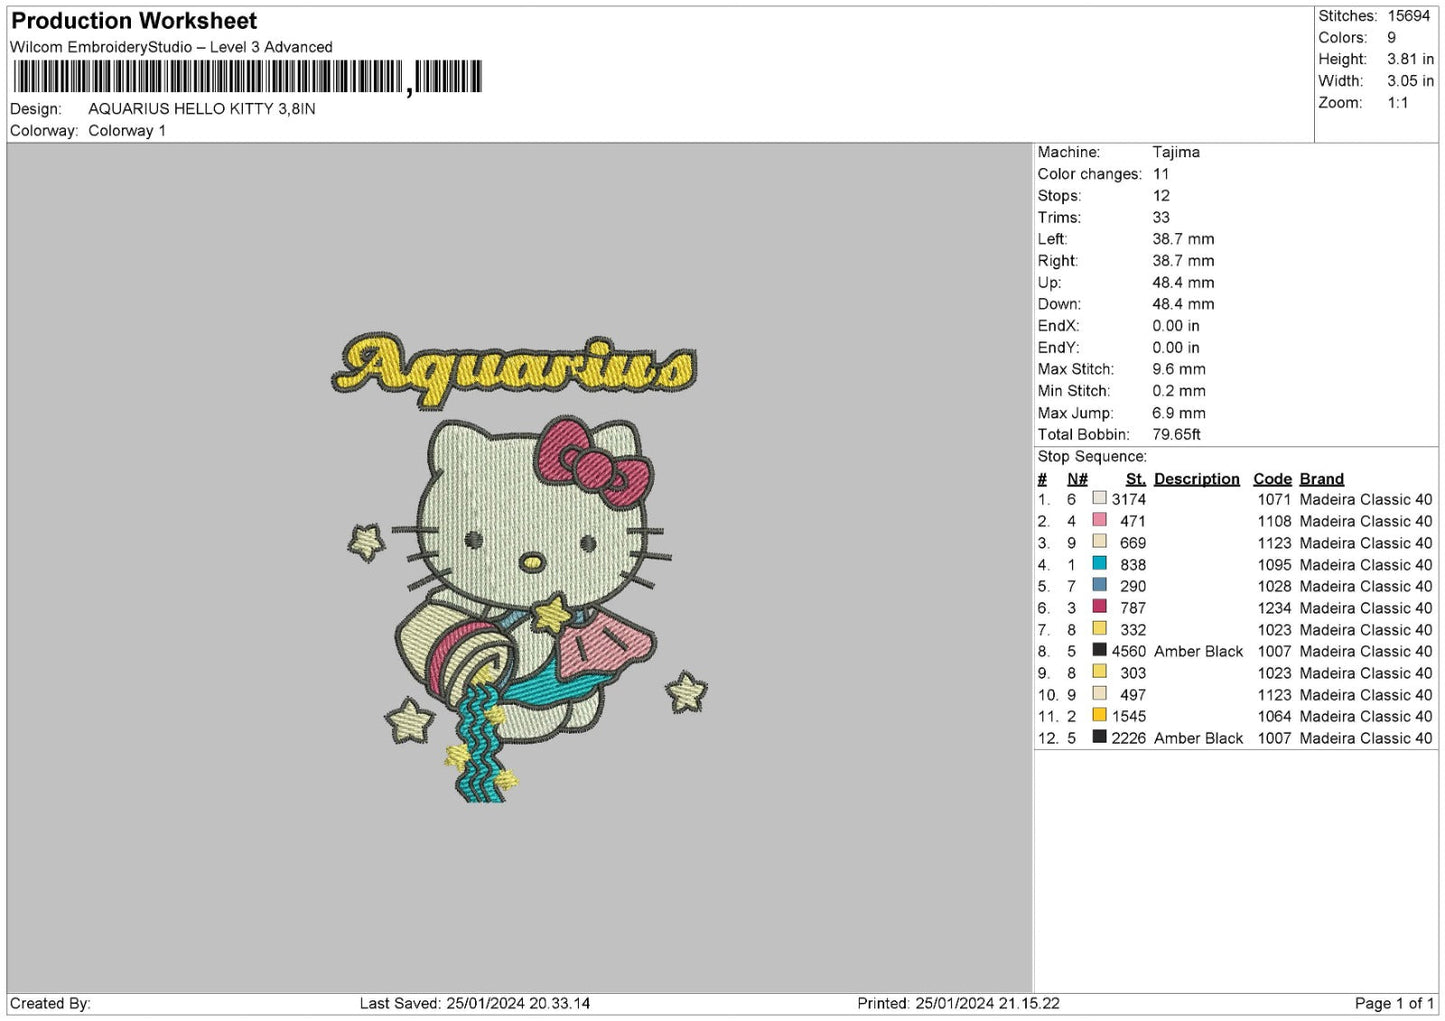
Task: Click the Brand column header
Action: [1322, 479]
